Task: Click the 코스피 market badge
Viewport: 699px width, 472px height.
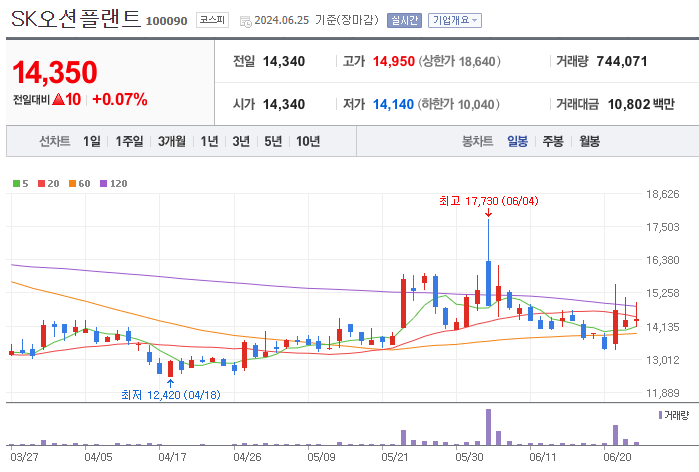Action: [x=212, y=20]
